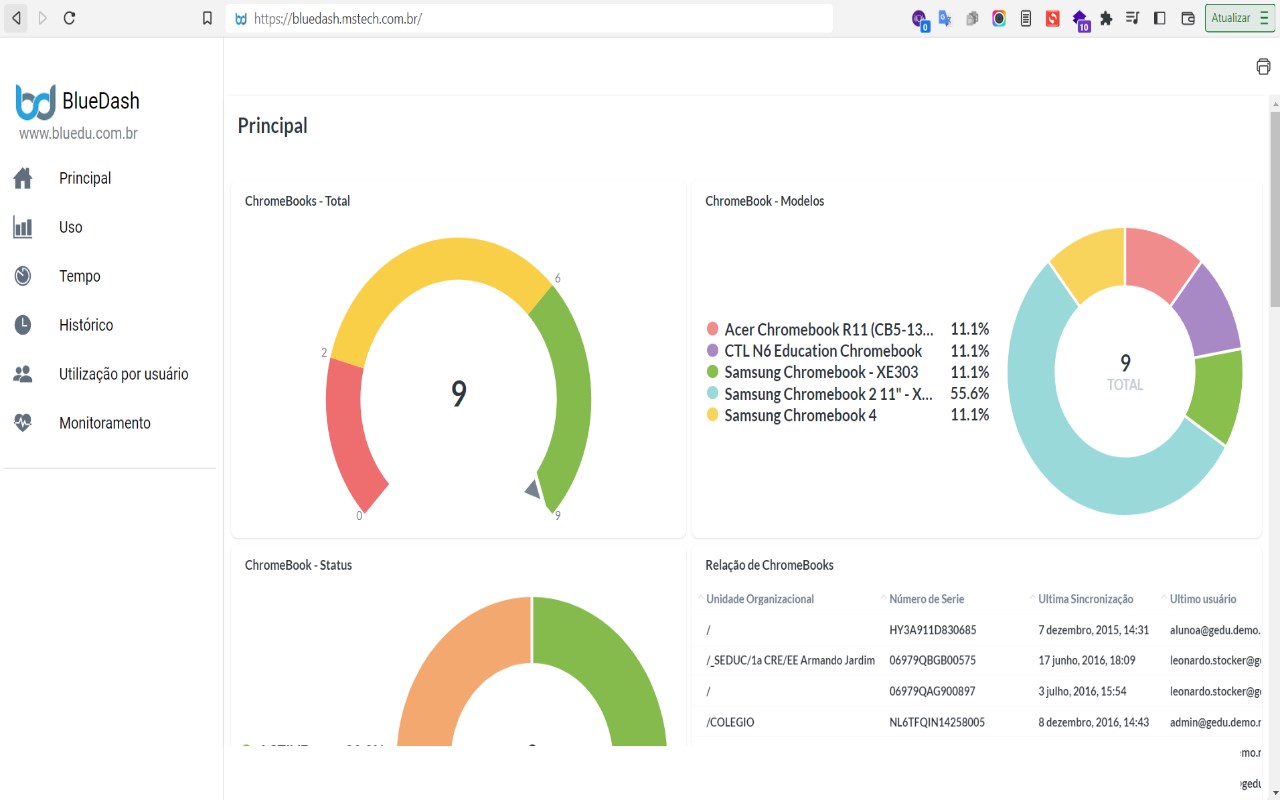This screenshot has height=800, width=1280.
Task: Click the print icon at top right
Action: pyautogui.click(x=1263, y=67)
